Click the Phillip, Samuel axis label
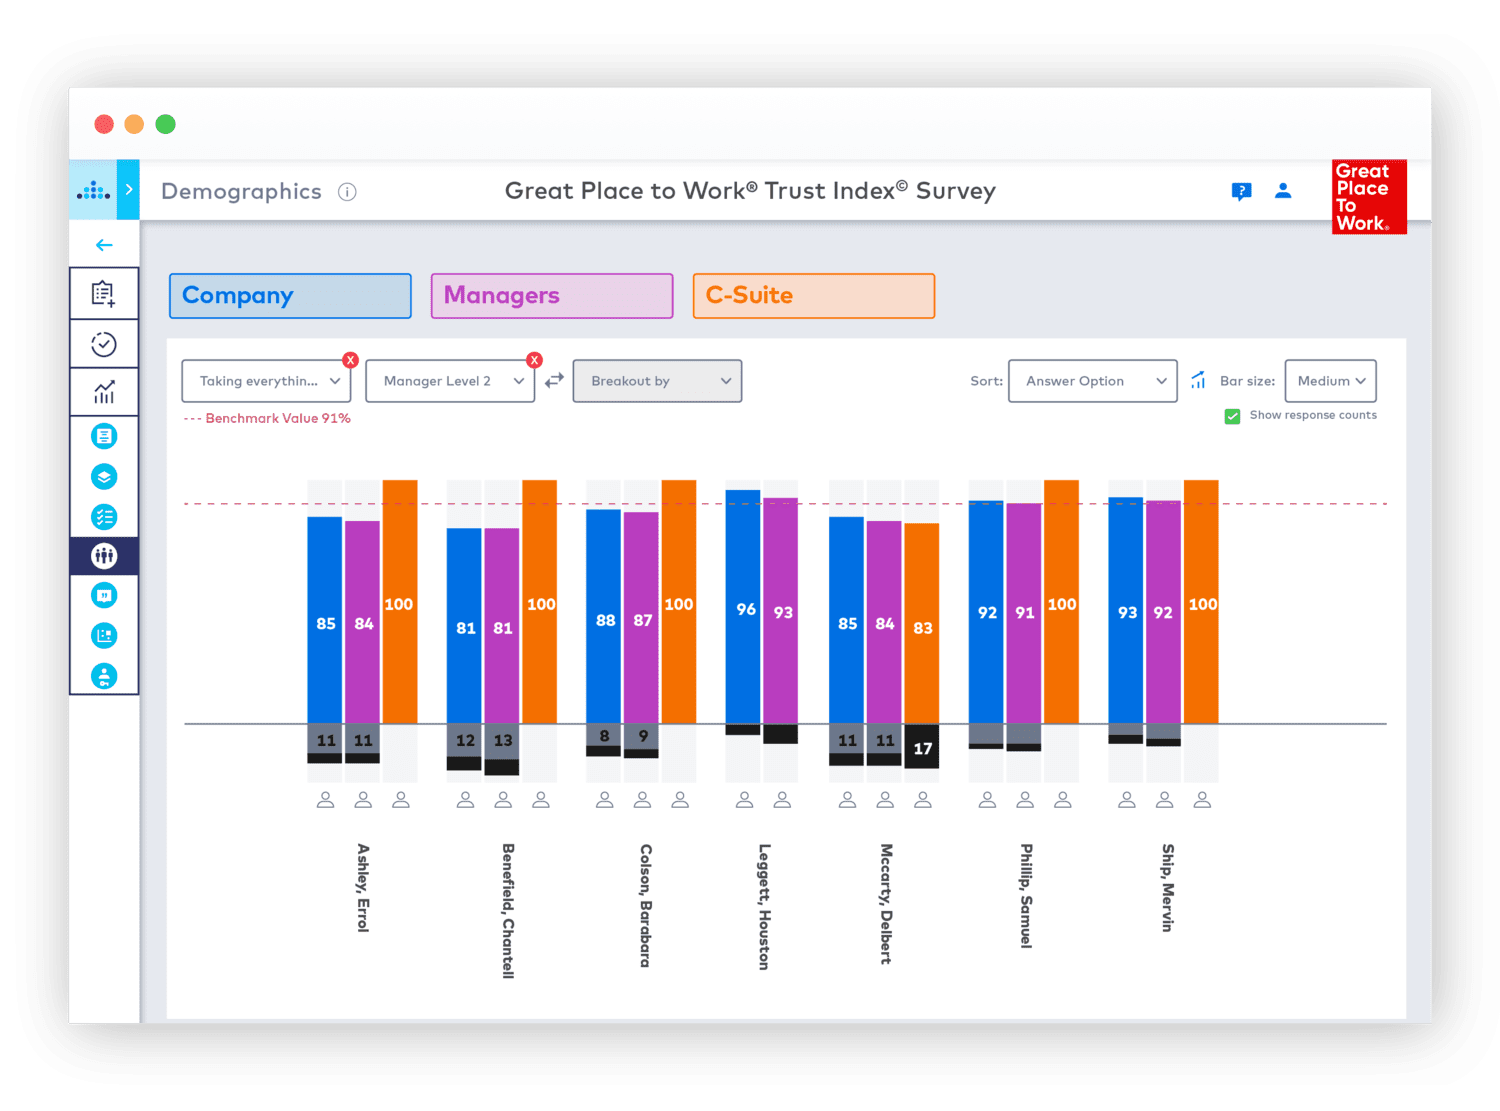 pos(1026,895)
